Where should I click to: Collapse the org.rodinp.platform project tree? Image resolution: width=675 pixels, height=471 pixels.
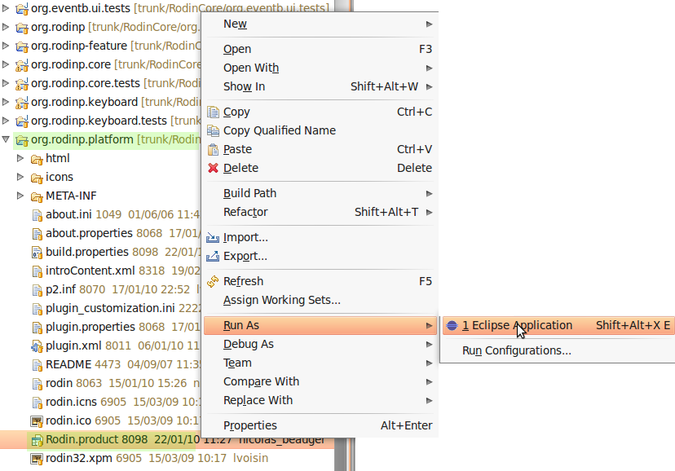click(x=6, y=139)
